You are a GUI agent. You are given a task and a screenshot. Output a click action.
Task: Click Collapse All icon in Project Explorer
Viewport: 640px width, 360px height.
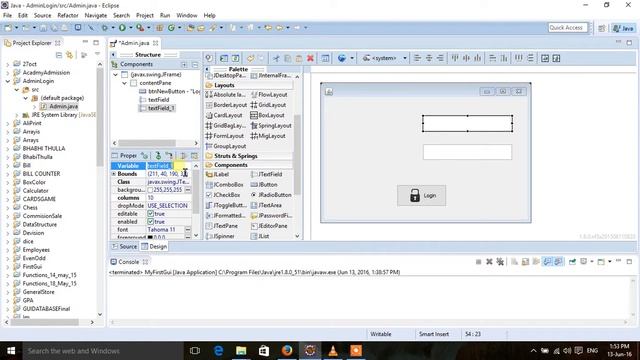pos(59,55)
